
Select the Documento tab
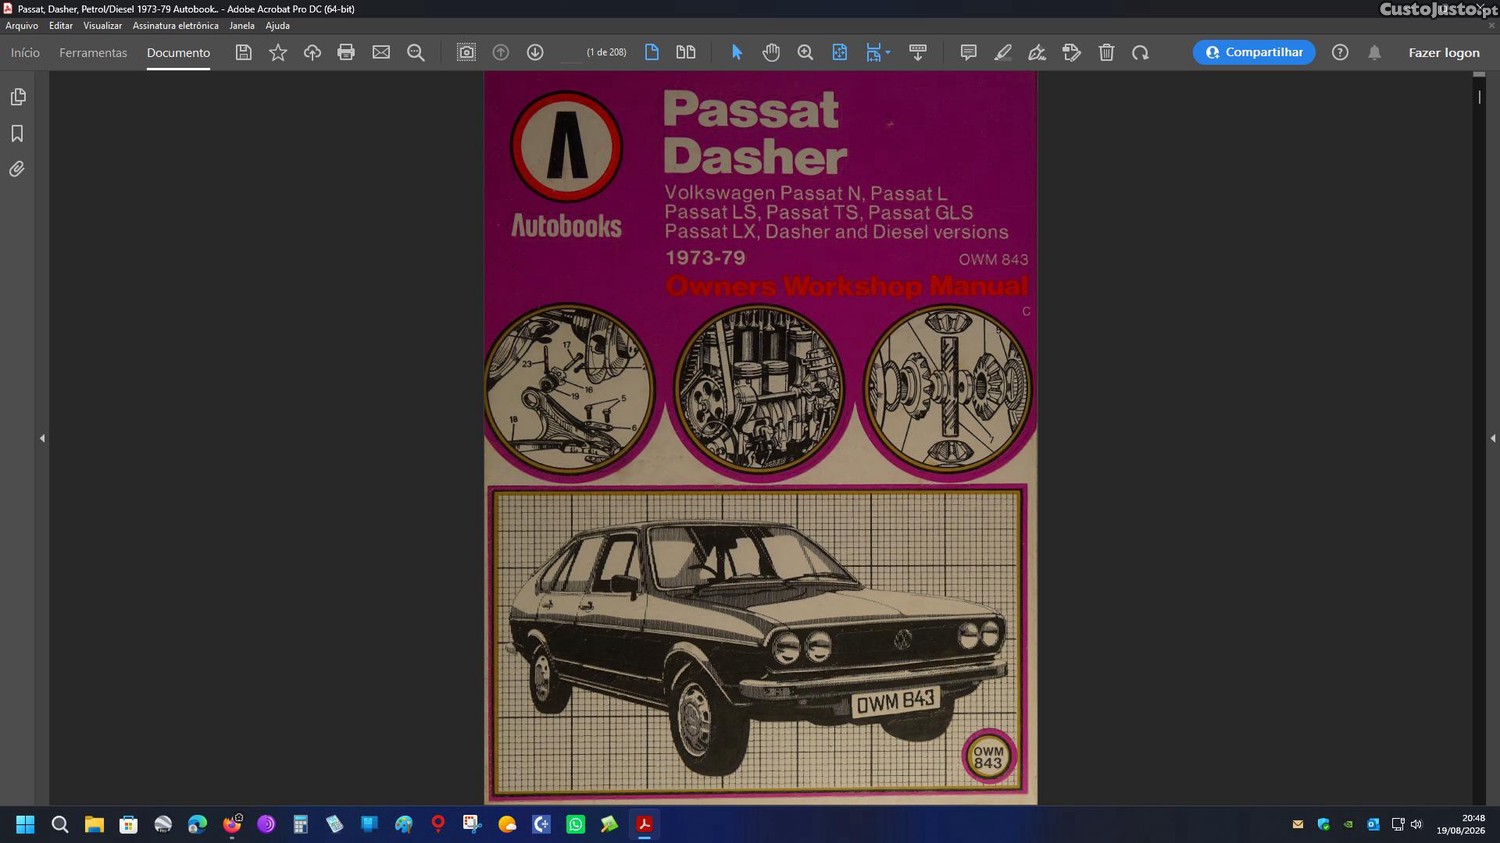178,52
